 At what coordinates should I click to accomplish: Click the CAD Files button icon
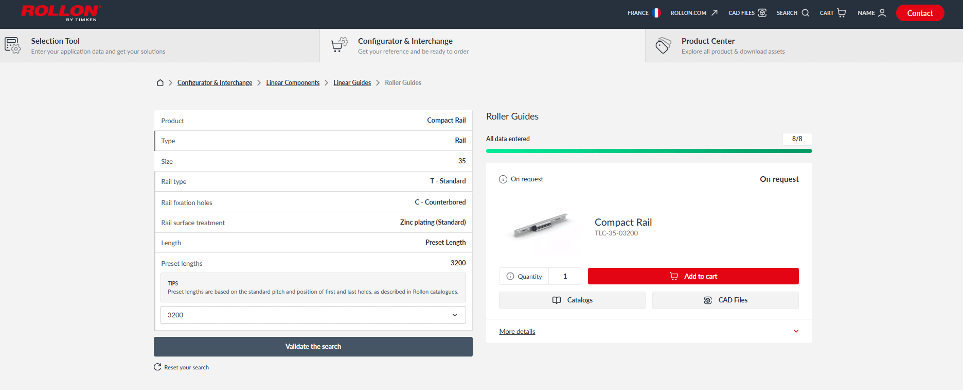click(708, 300)
